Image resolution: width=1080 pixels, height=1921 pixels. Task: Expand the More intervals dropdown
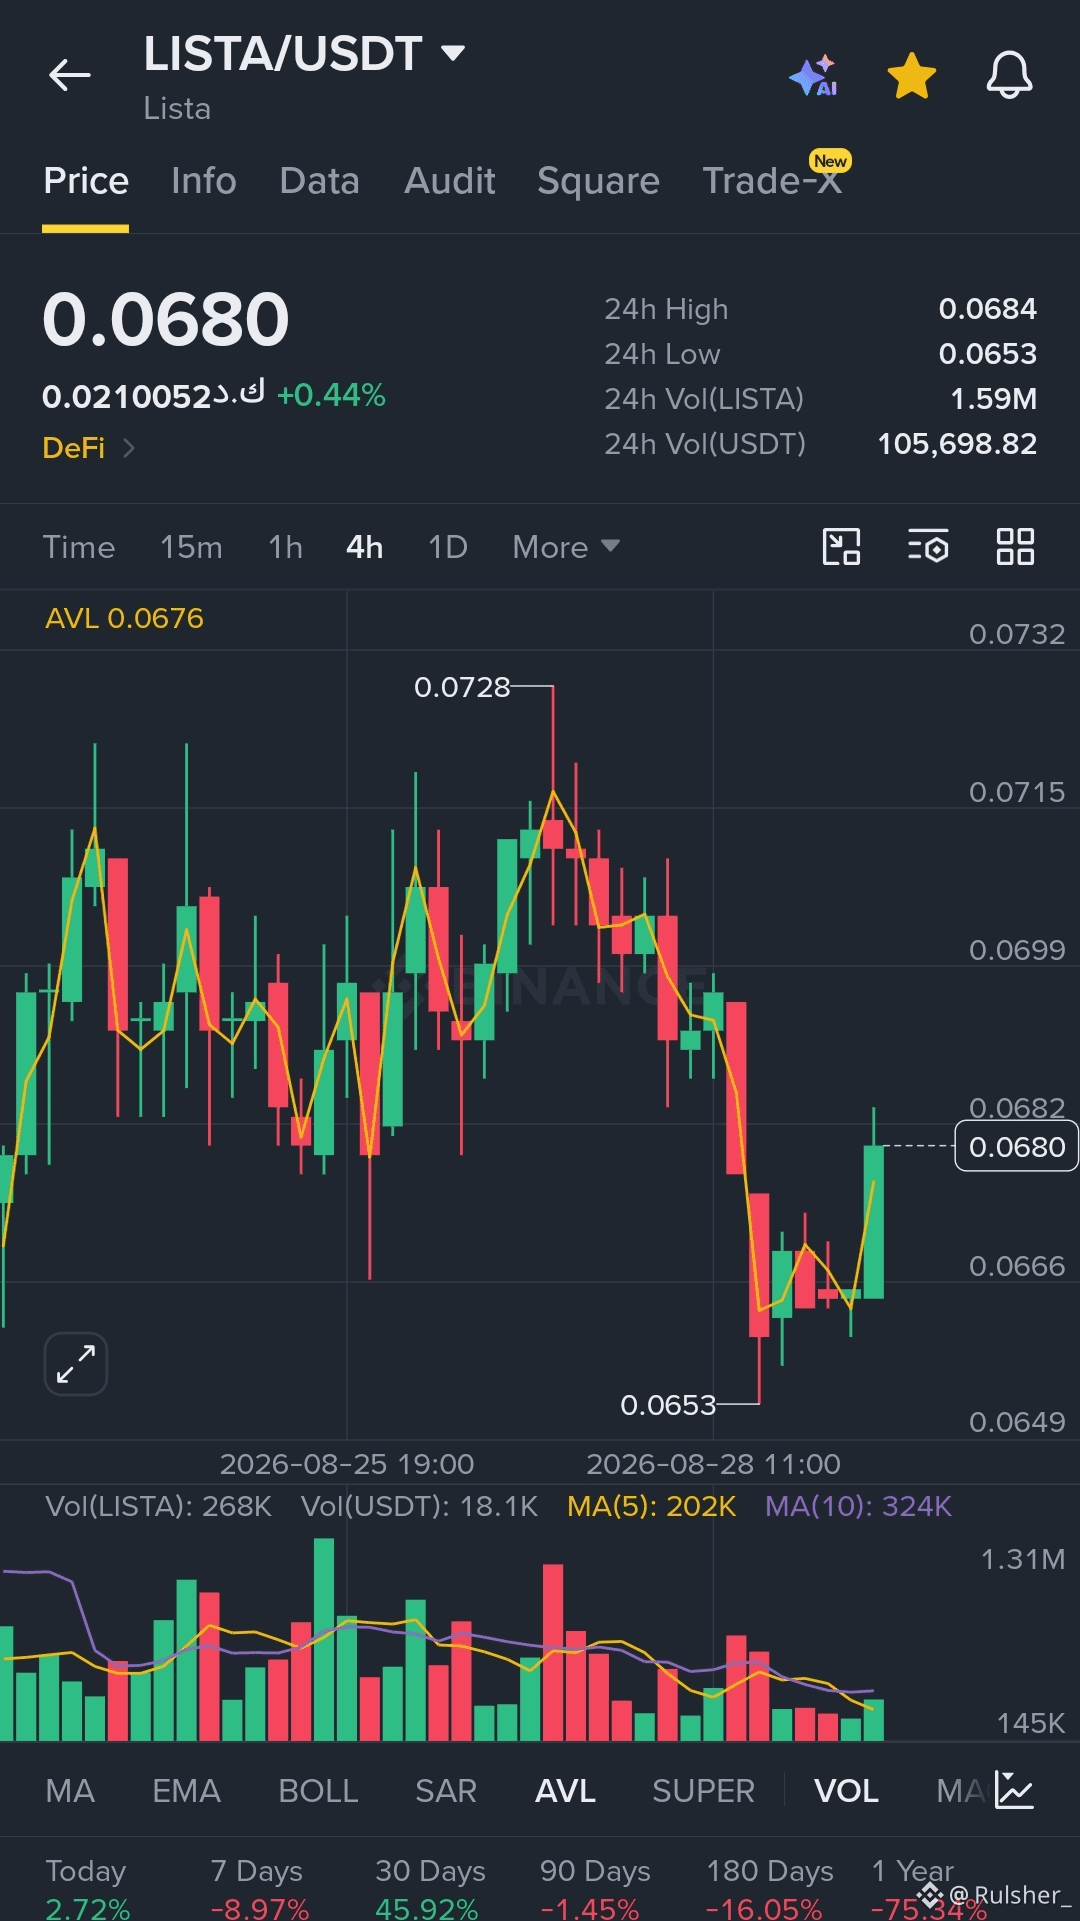(x=566, y=547)
